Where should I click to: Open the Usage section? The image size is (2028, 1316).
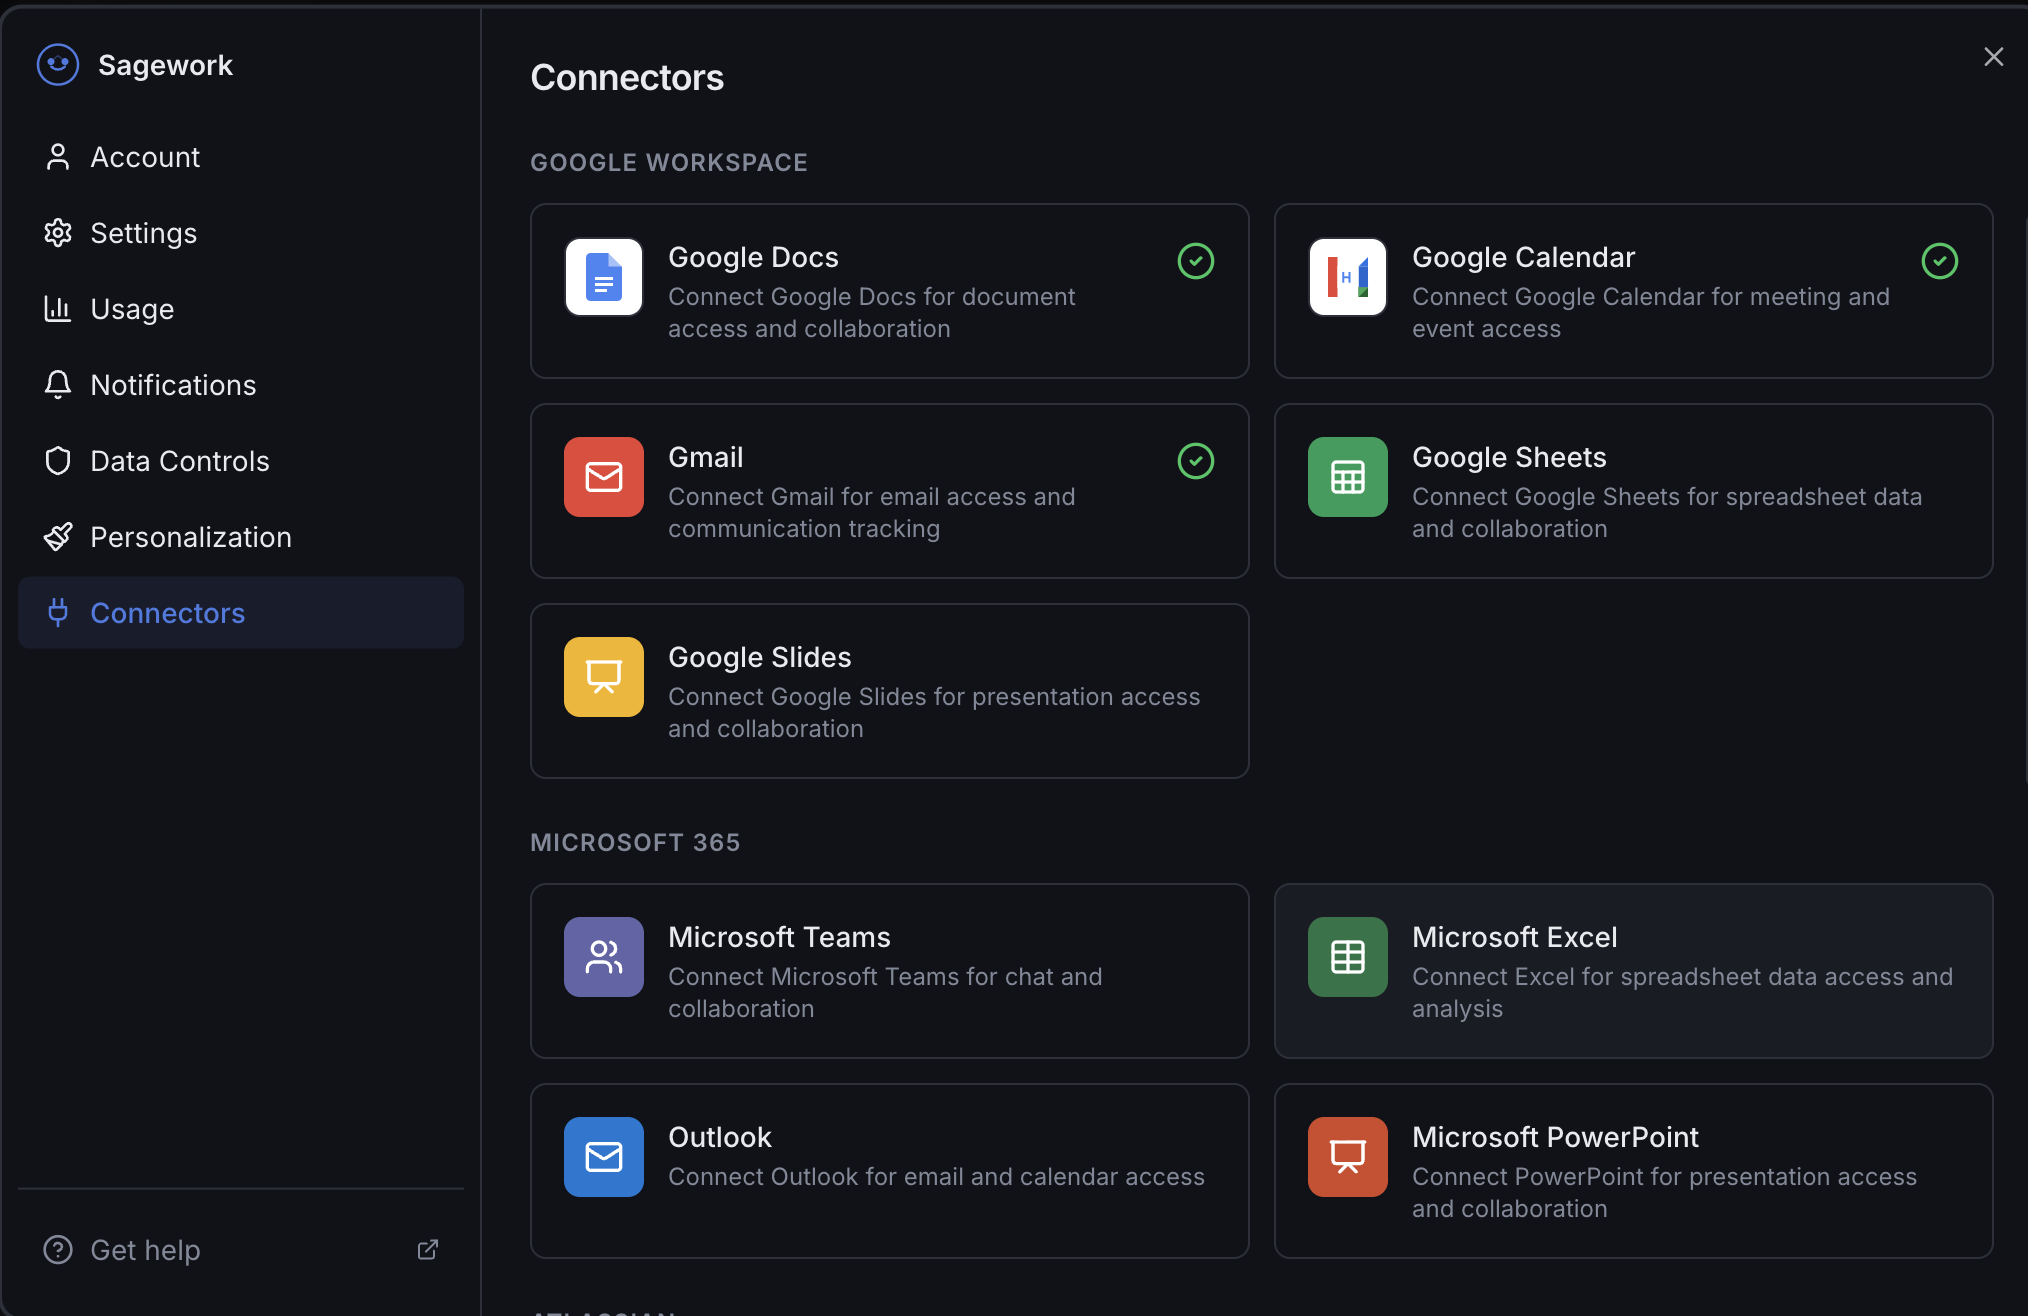(132, 308)
